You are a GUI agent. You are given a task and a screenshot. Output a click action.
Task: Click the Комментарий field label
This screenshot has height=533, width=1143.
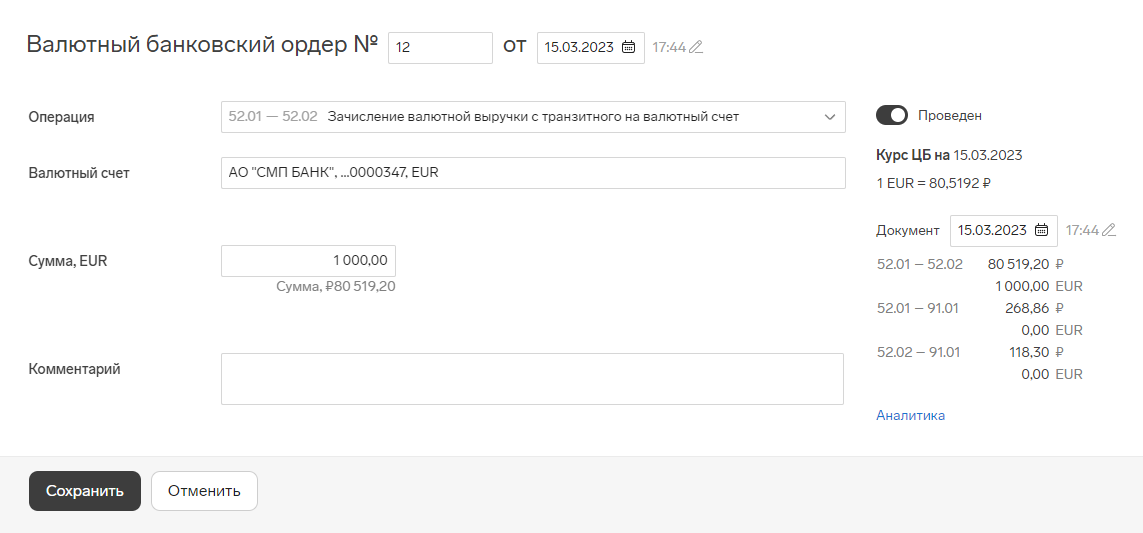pos(74,370)
